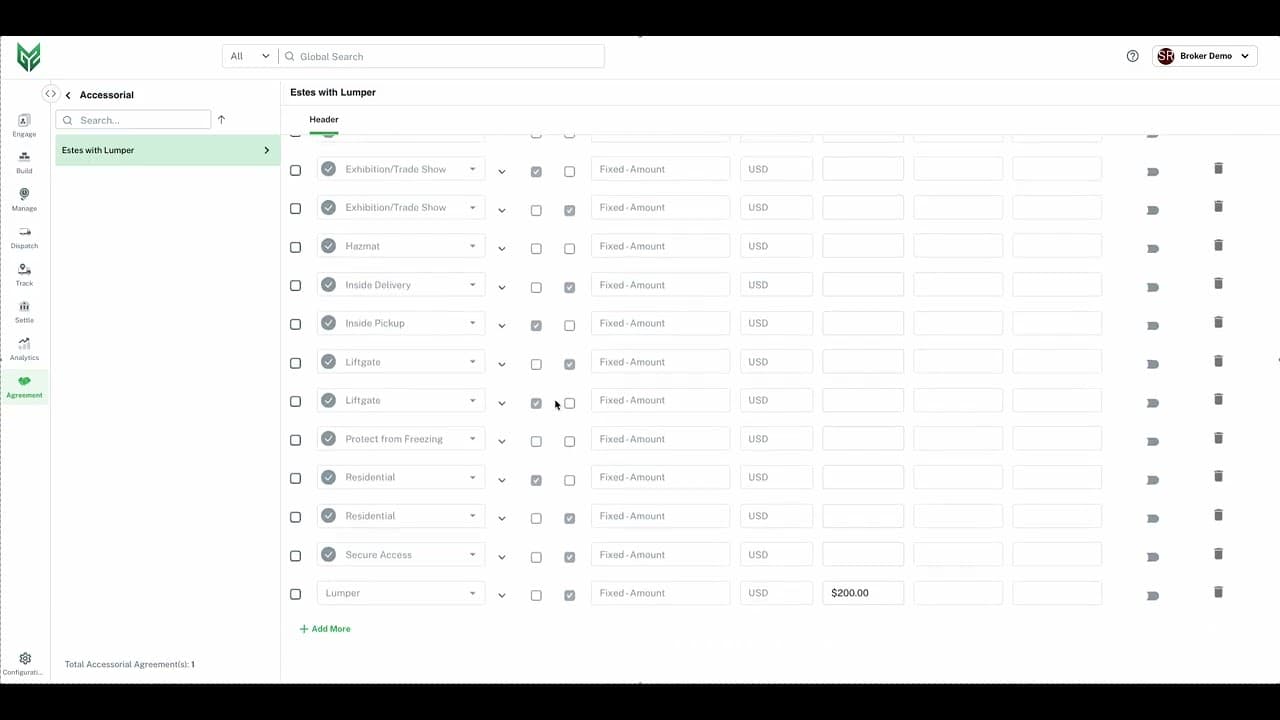Uncheck the checked box on Secure Access row

(x=569, y=557)
